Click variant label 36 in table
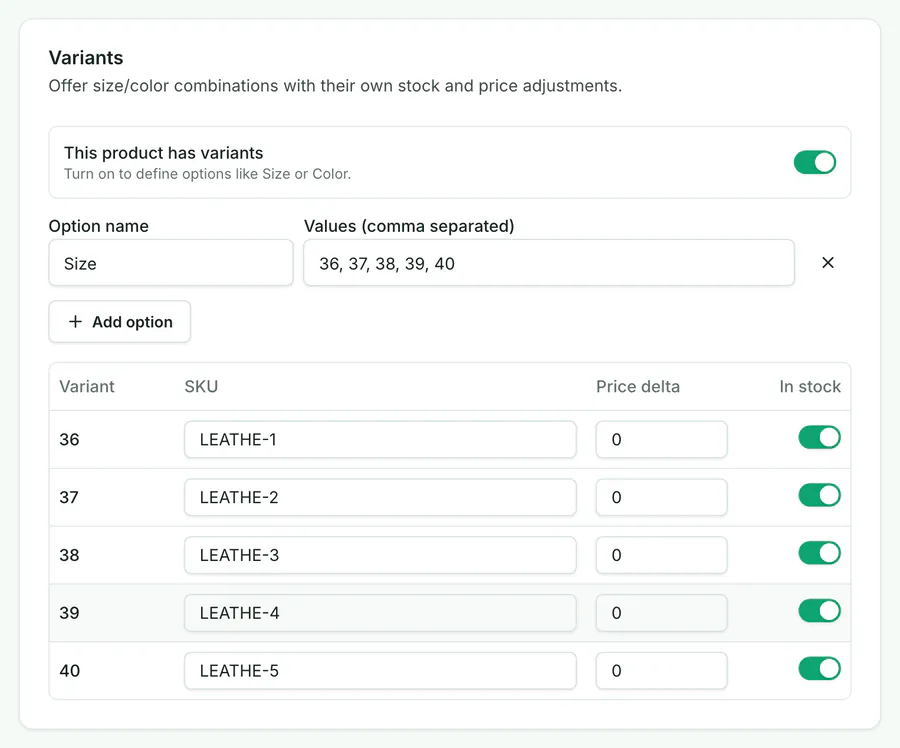 (x=69, y=440)
